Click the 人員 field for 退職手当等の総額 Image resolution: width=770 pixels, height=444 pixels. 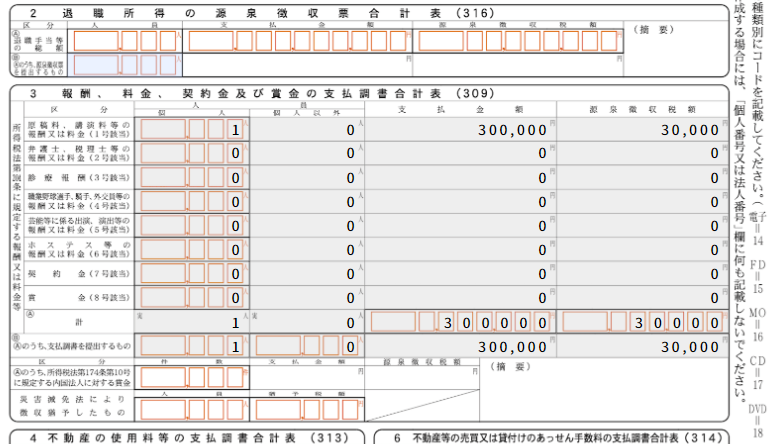[x=125, y=41]
